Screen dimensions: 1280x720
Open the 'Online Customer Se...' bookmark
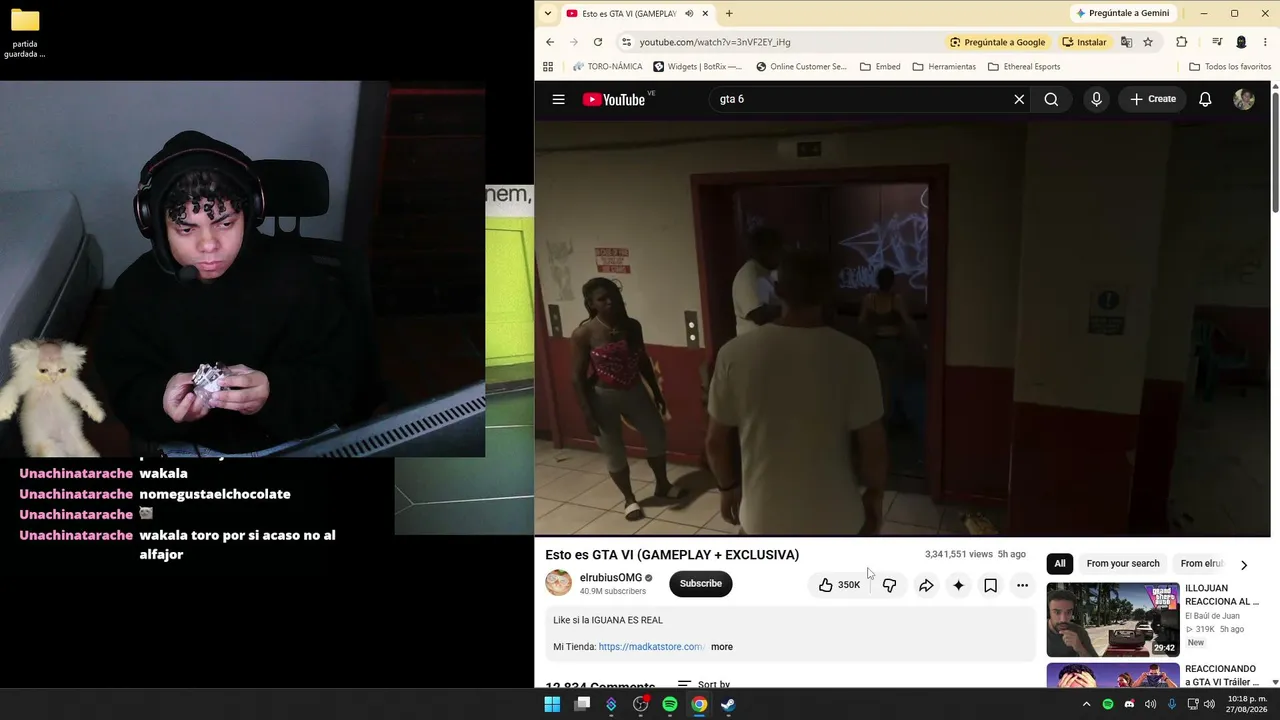click(802, 67)
